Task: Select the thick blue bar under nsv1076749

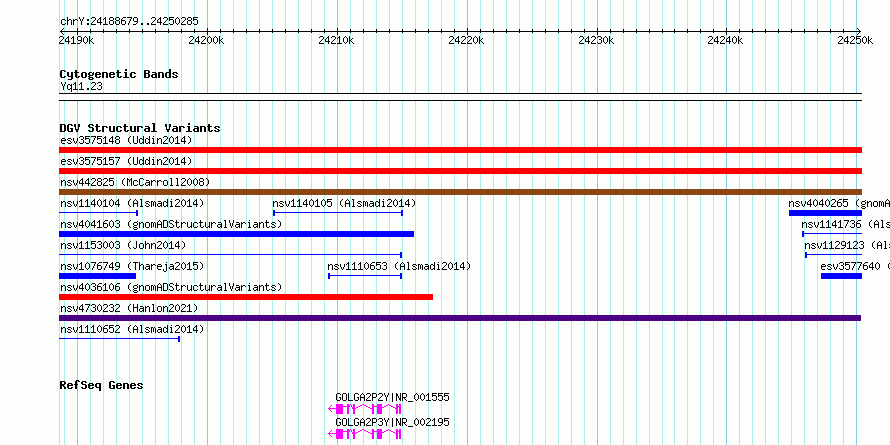Action: point(98,276)
